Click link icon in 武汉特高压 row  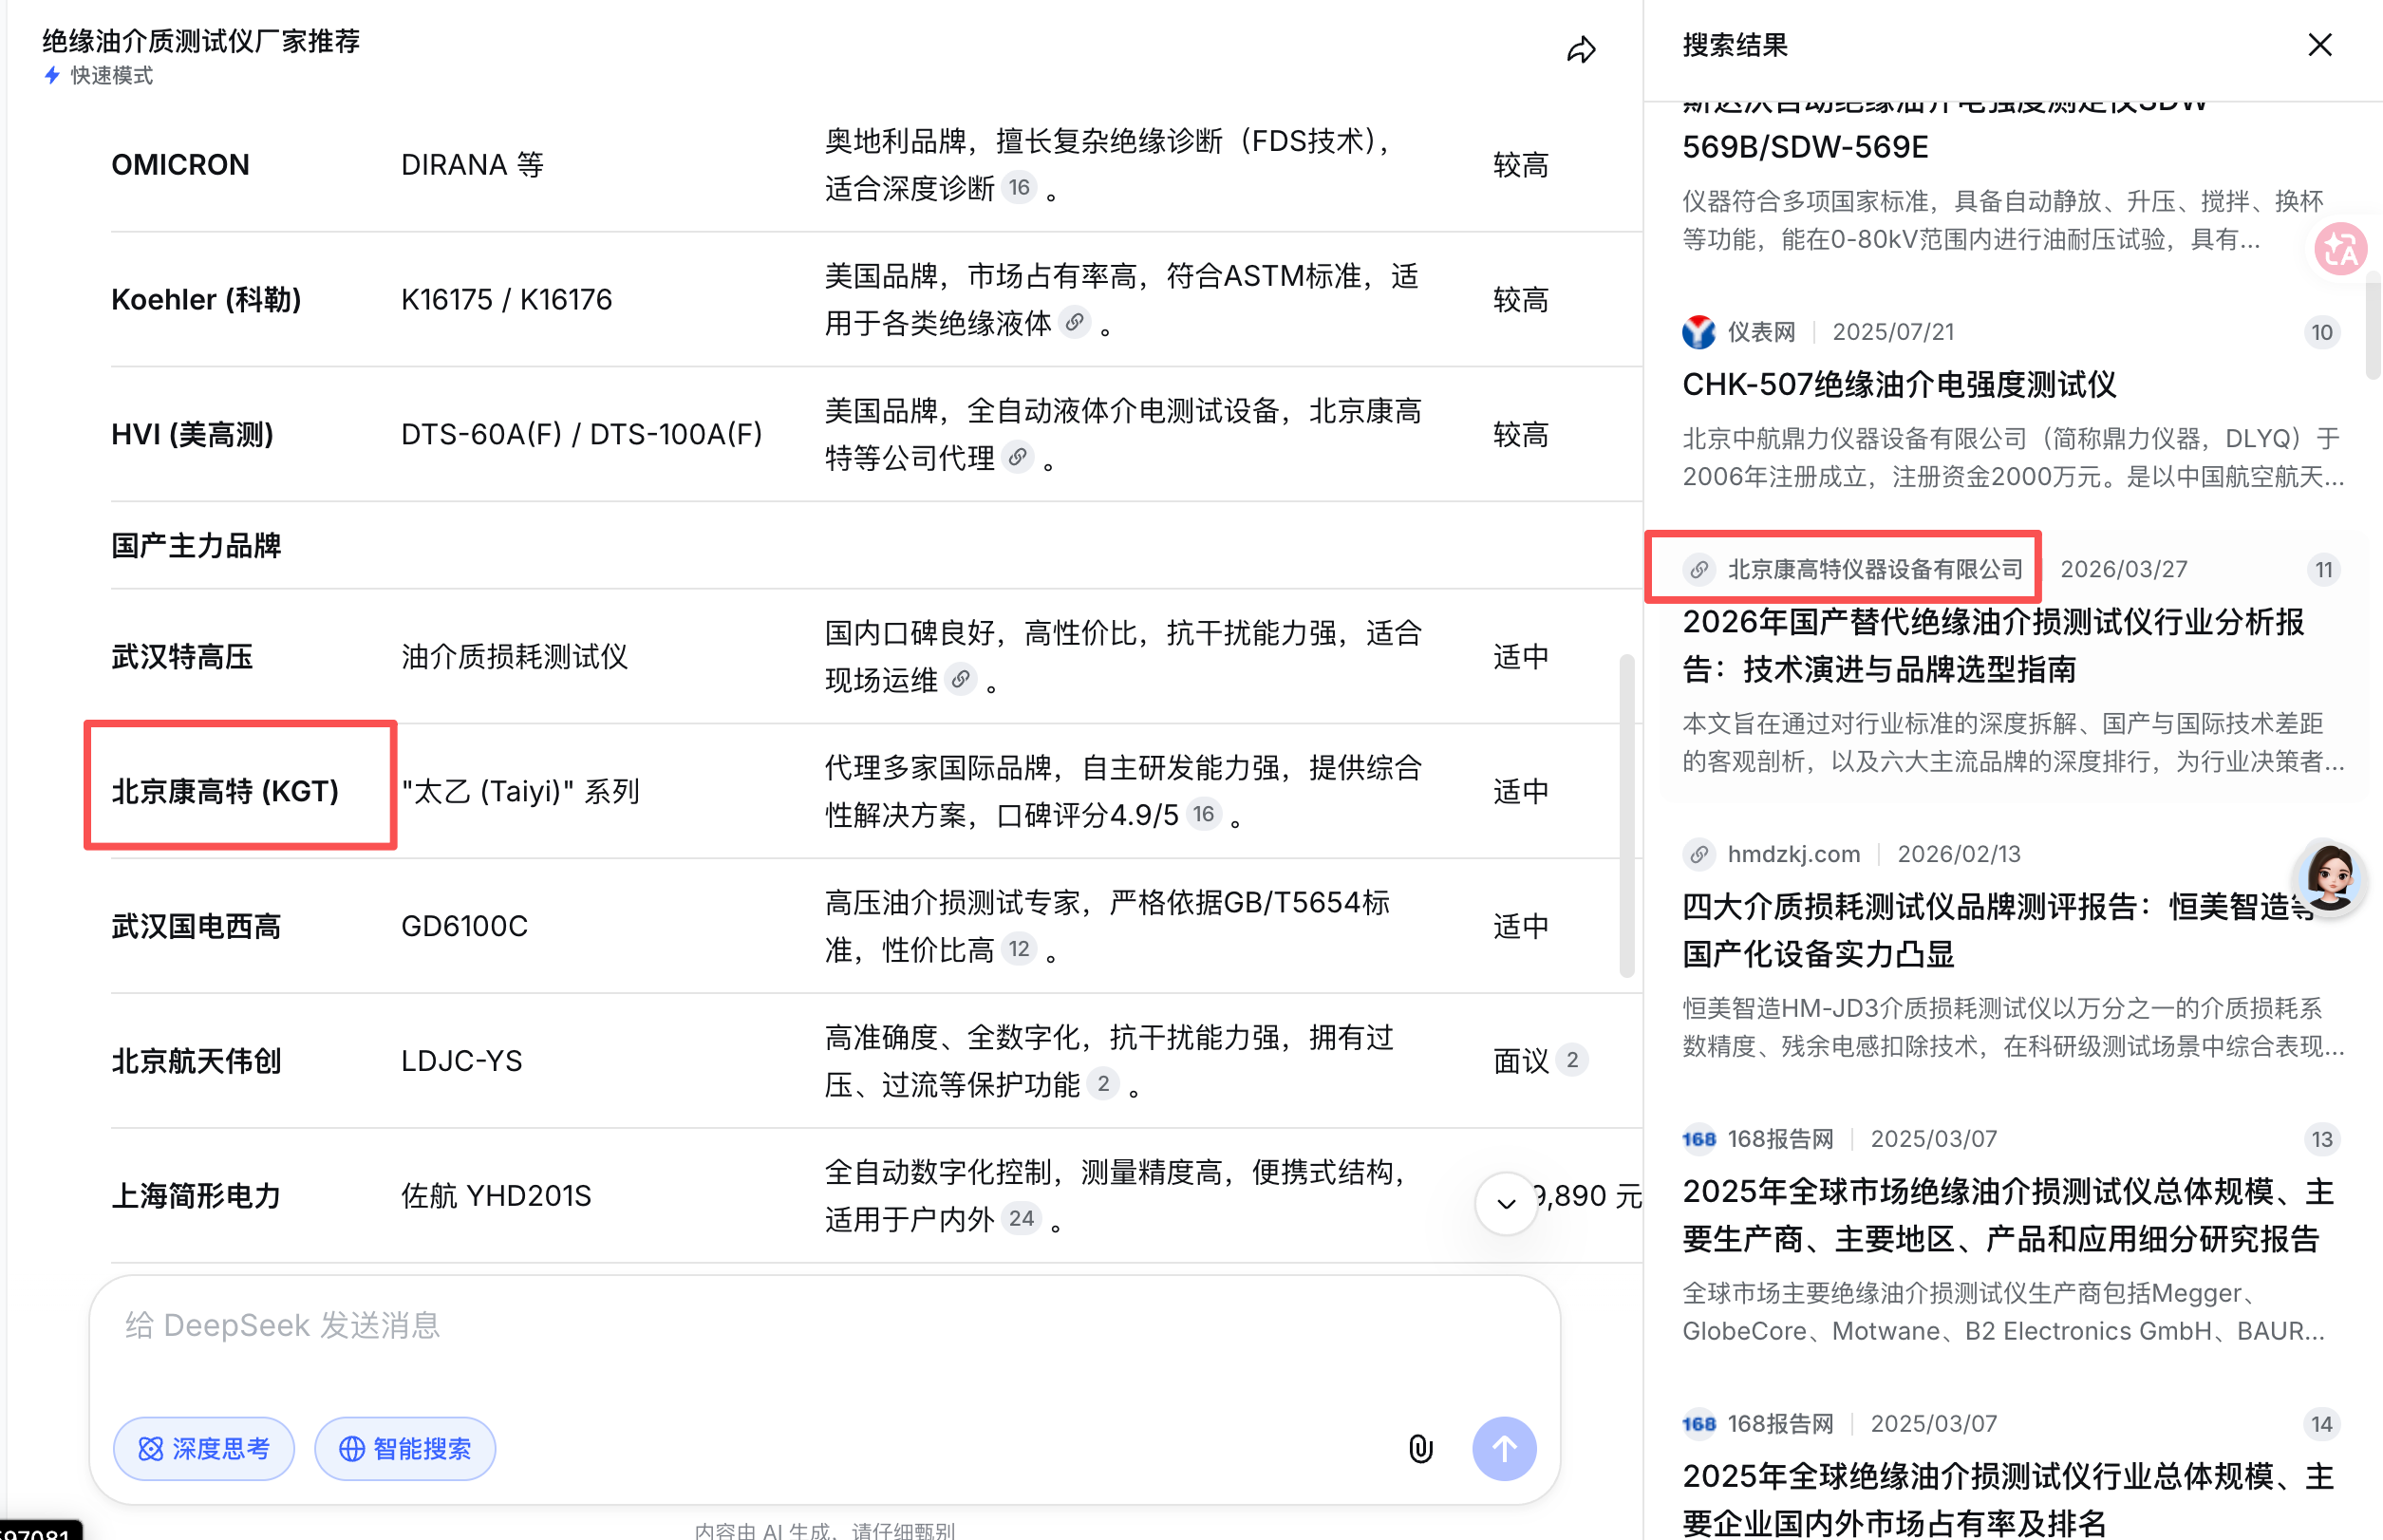coord(960,680)
